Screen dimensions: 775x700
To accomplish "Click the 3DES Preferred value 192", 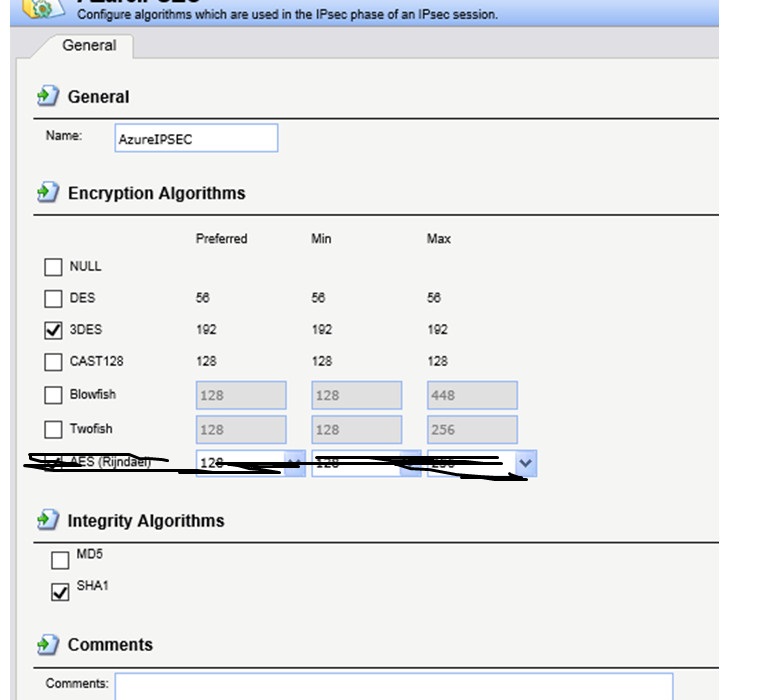I will (x=206, y=330).
